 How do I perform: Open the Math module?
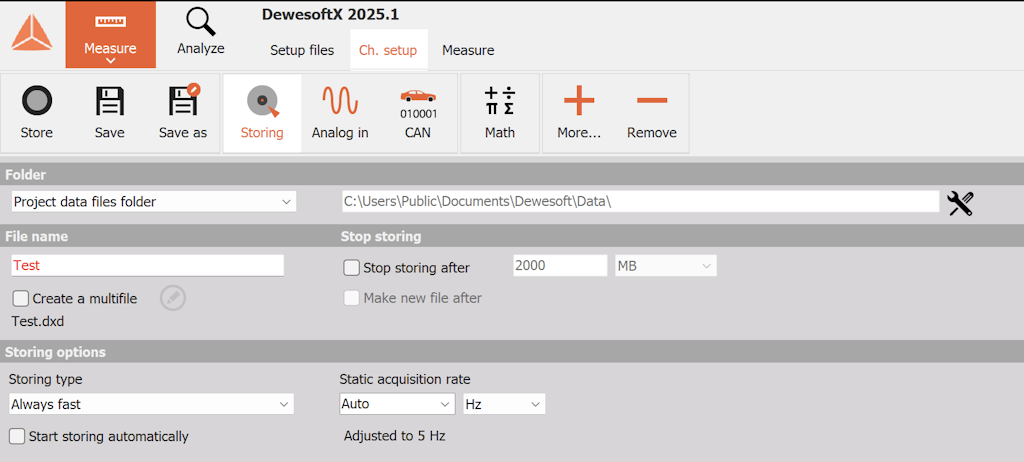pos(500,114)
